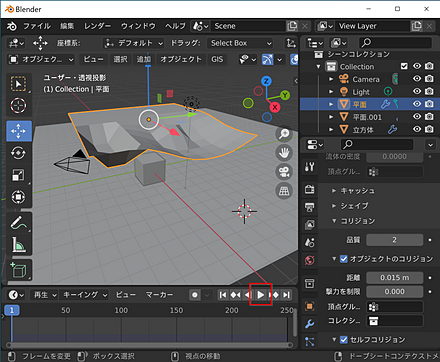The width and height of the screenshot is (440, 362).
Task: Click the 品質 value field
Action: click(395, 240)
